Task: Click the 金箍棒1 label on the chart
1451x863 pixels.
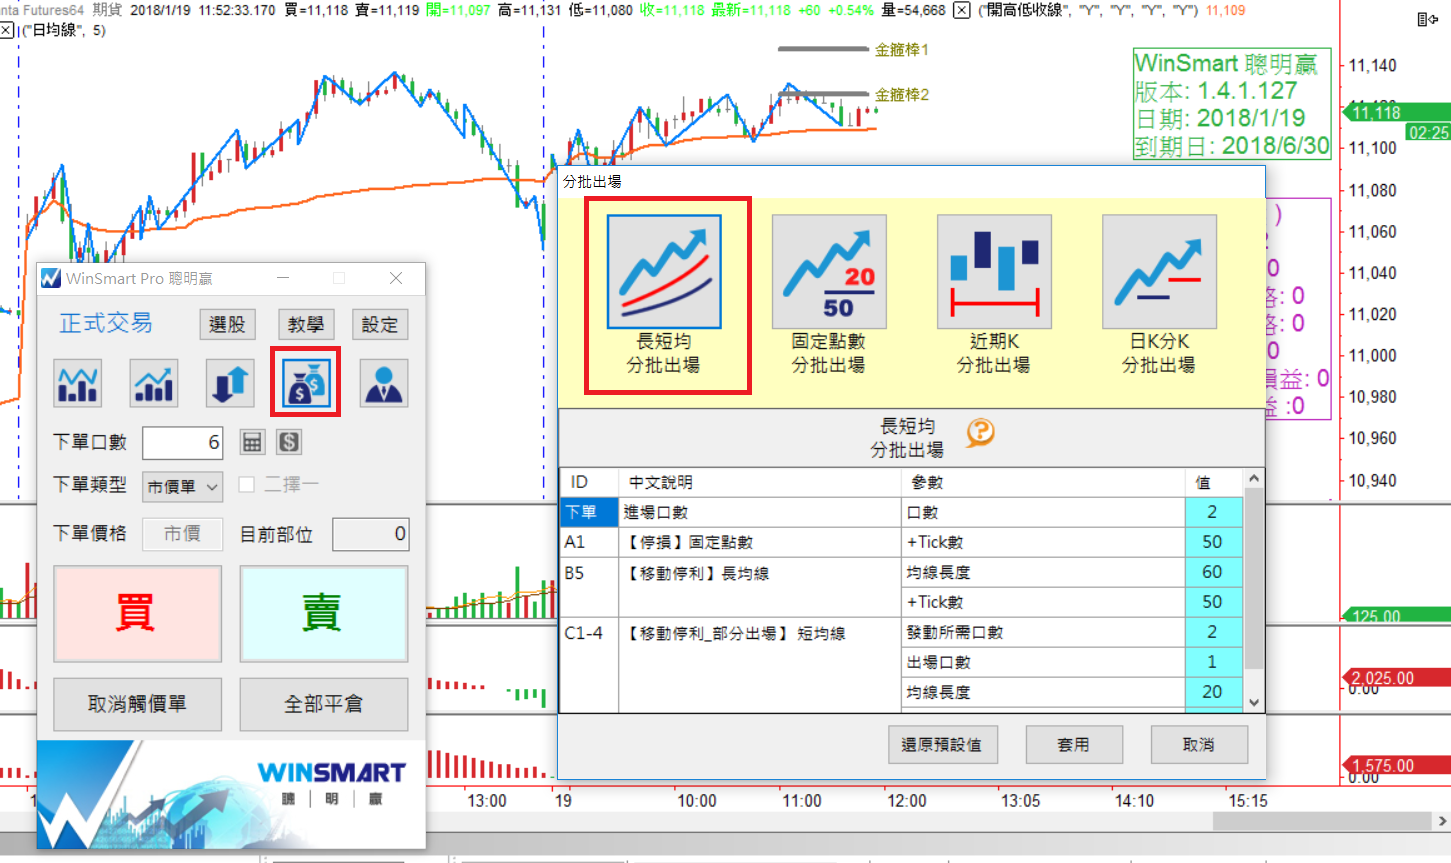Action: click(902, 49)
